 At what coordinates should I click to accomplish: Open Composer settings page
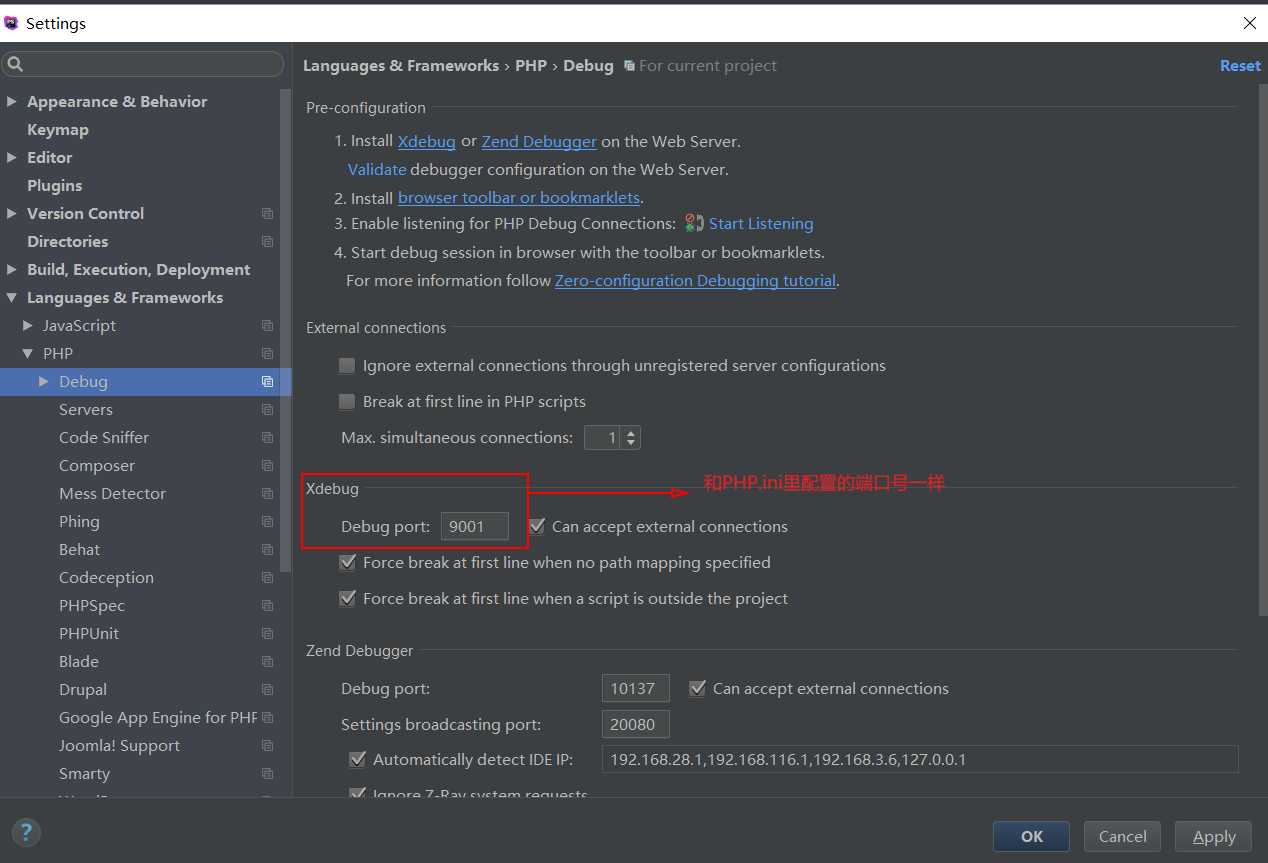pos(97,465)
